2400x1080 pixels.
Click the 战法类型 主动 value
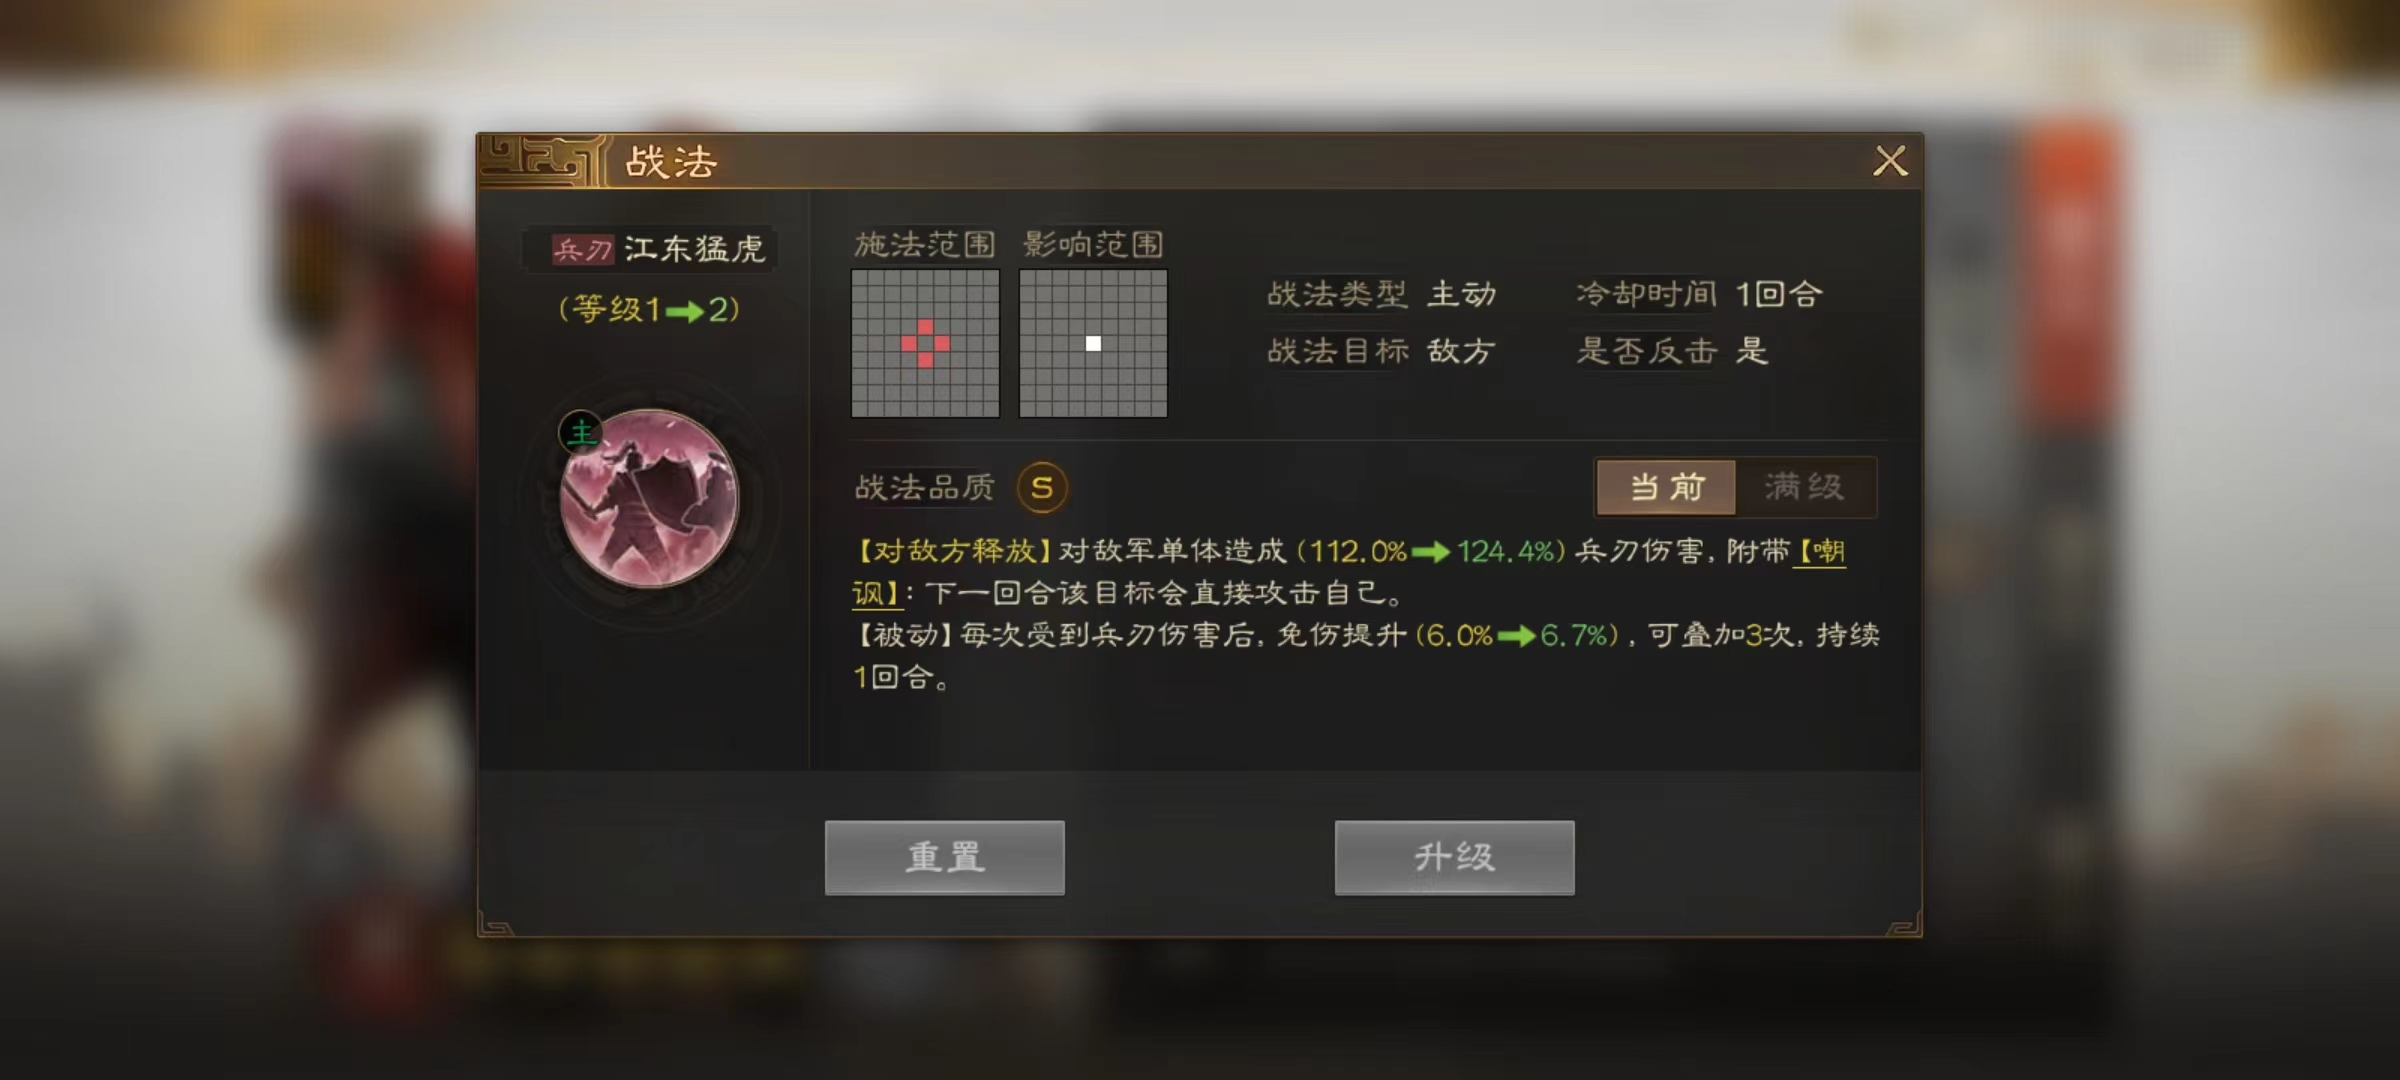(x=1461, y=294)
